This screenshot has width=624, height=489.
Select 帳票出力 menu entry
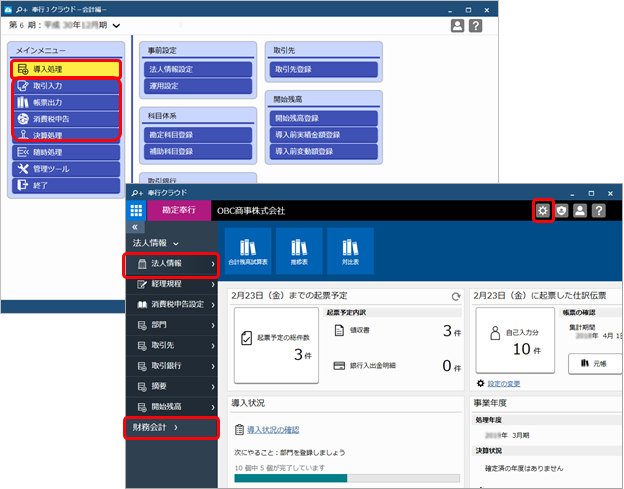coord(66,103)
